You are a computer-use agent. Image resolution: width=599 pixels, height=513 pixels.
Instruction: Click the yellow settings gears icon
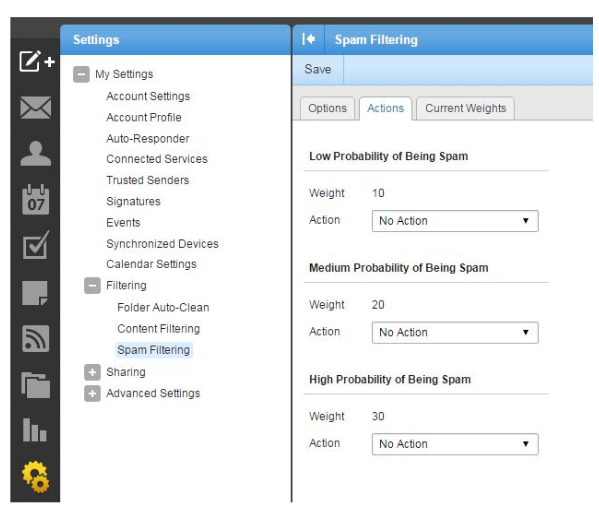(36, 477)
